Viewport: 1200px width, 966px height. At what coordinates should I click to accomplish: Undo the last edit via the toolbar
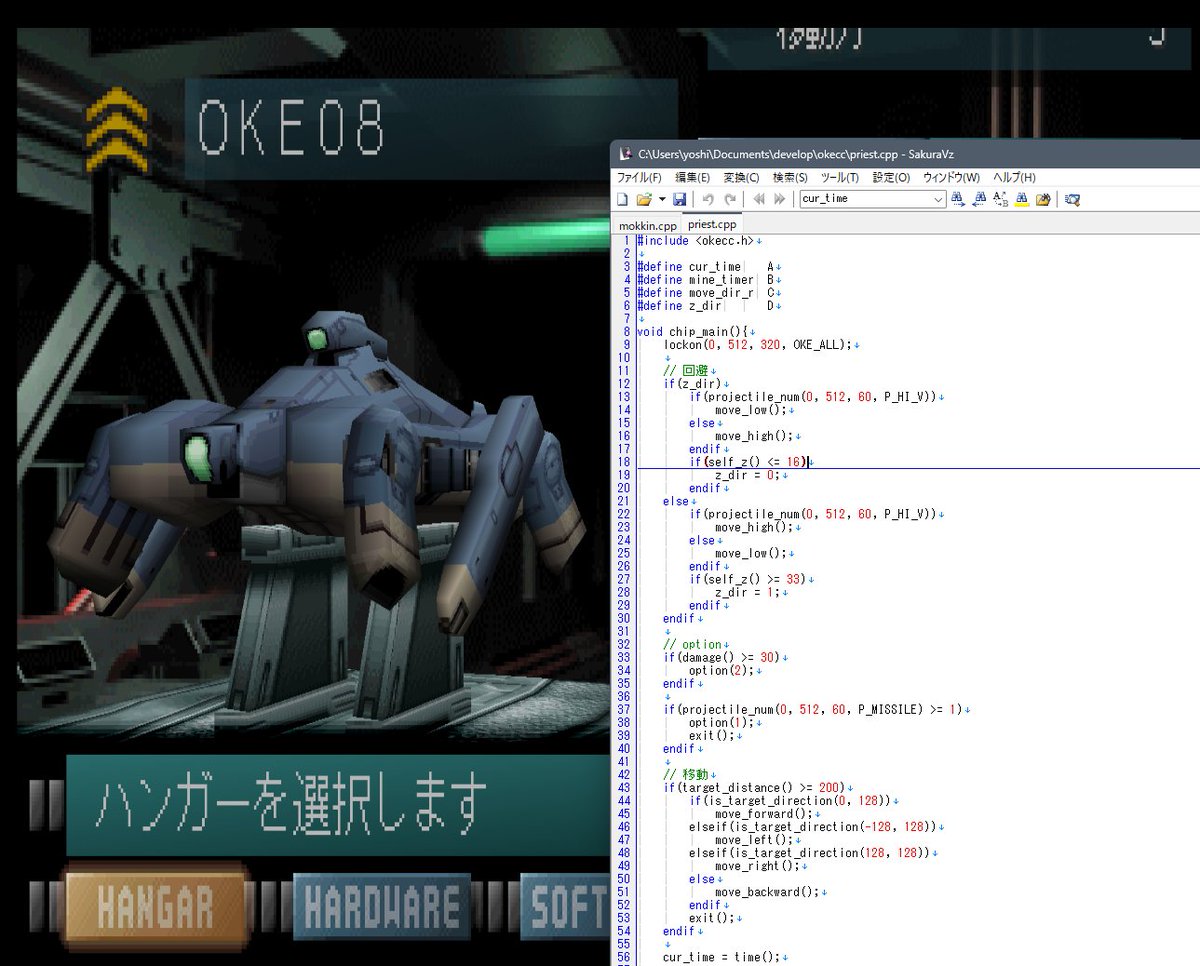708,199
